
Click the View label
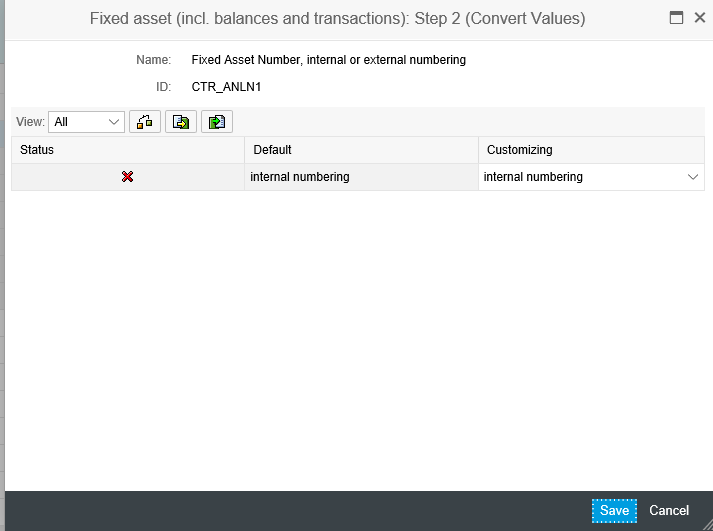pos(31,122)
